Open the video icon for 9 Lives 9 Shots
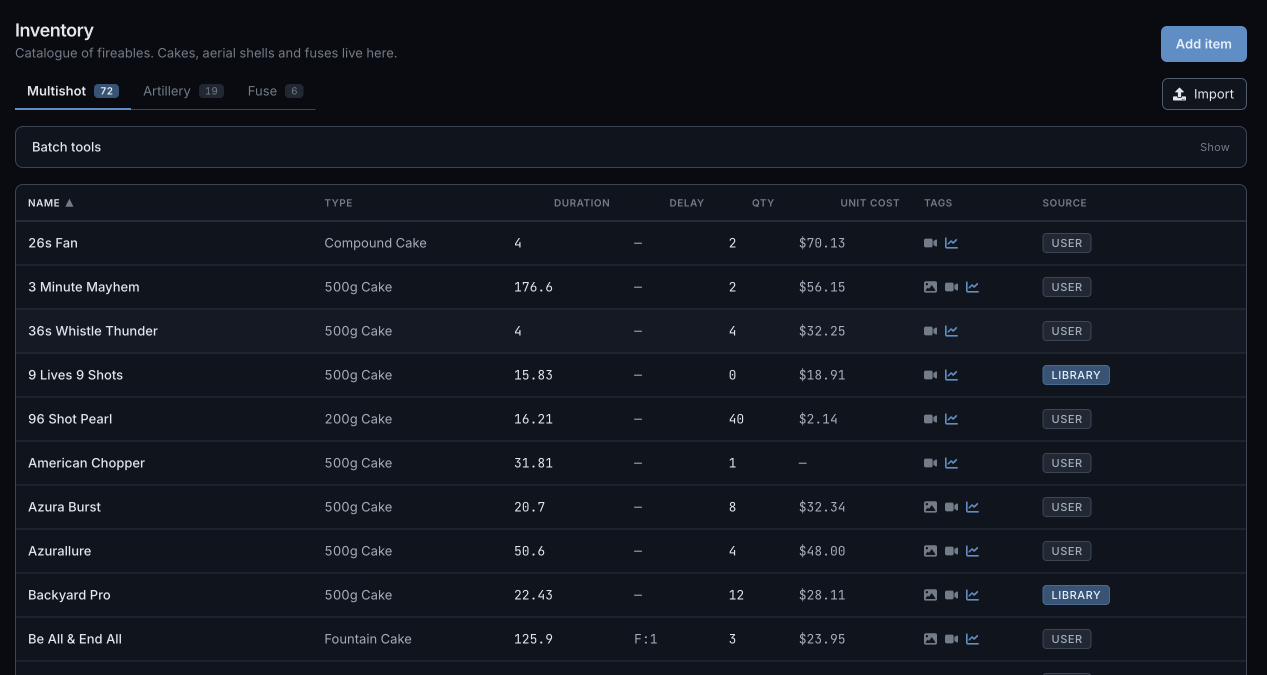The height and width of the screenshot is (675, 1267). click(930, 375)
